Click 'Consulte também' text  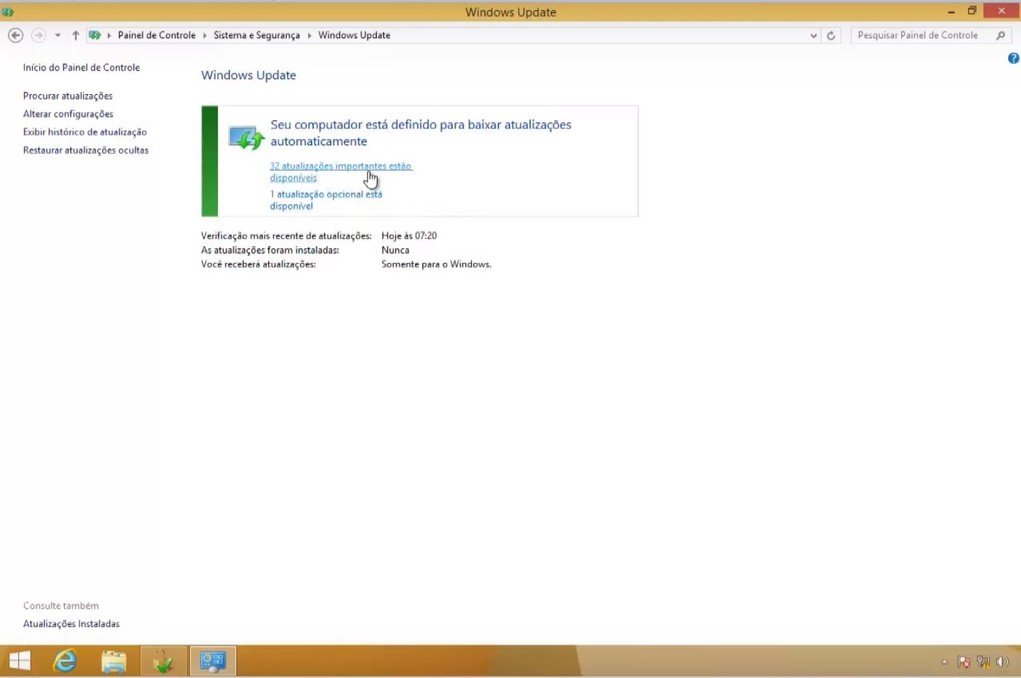tap(61, 606)
